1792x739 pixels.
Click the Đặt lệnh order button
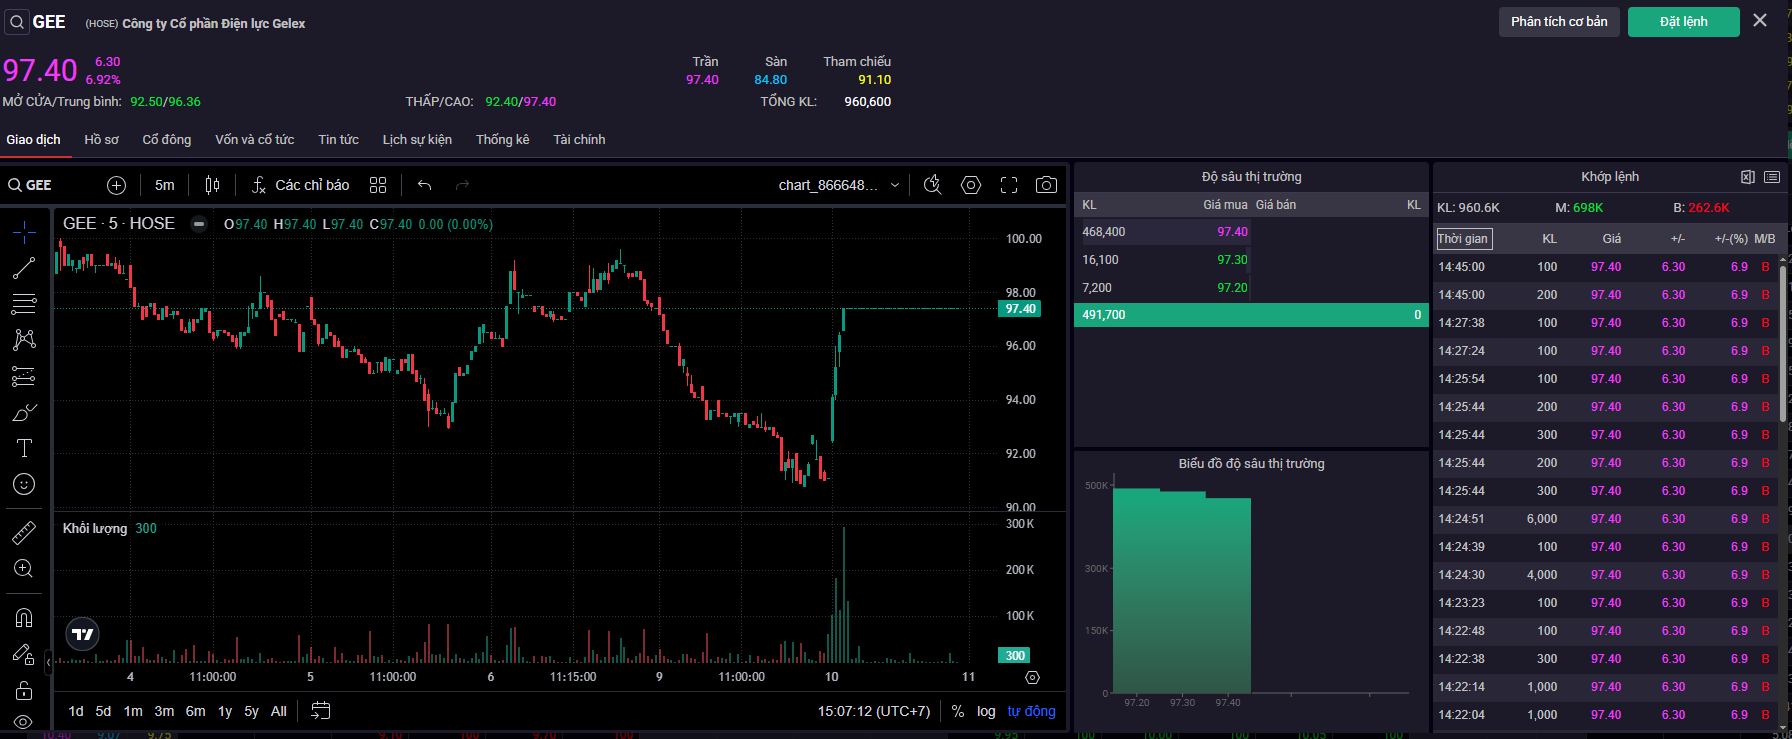click(1684, 22)
